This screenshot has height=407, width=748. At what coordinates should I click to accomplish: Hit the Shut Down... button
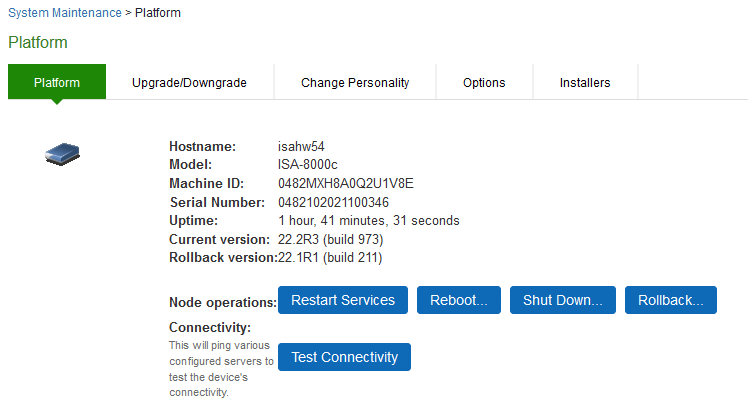click(563, 300)
